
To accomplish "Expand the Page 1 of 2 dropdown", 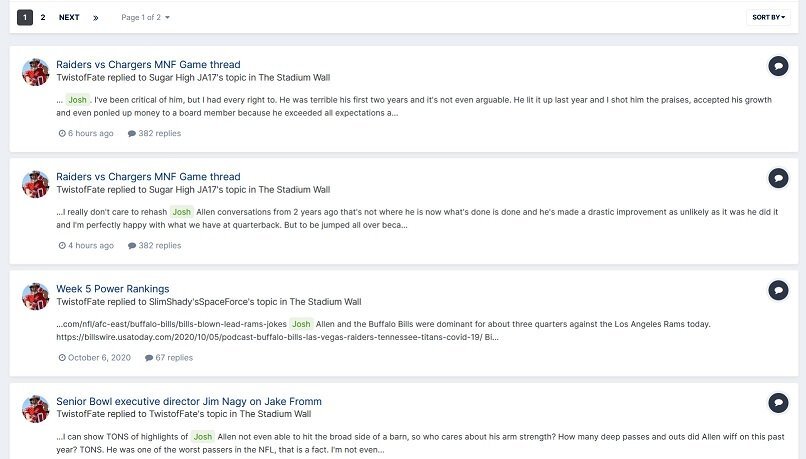I will 145,17.
